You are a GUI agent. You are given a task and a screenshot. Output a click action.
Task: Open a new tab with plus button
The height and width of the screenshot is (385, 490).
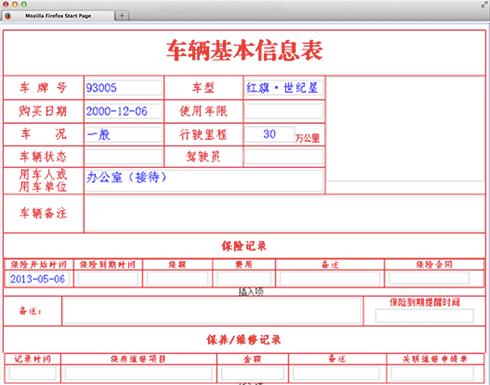(x=122, y=15)
